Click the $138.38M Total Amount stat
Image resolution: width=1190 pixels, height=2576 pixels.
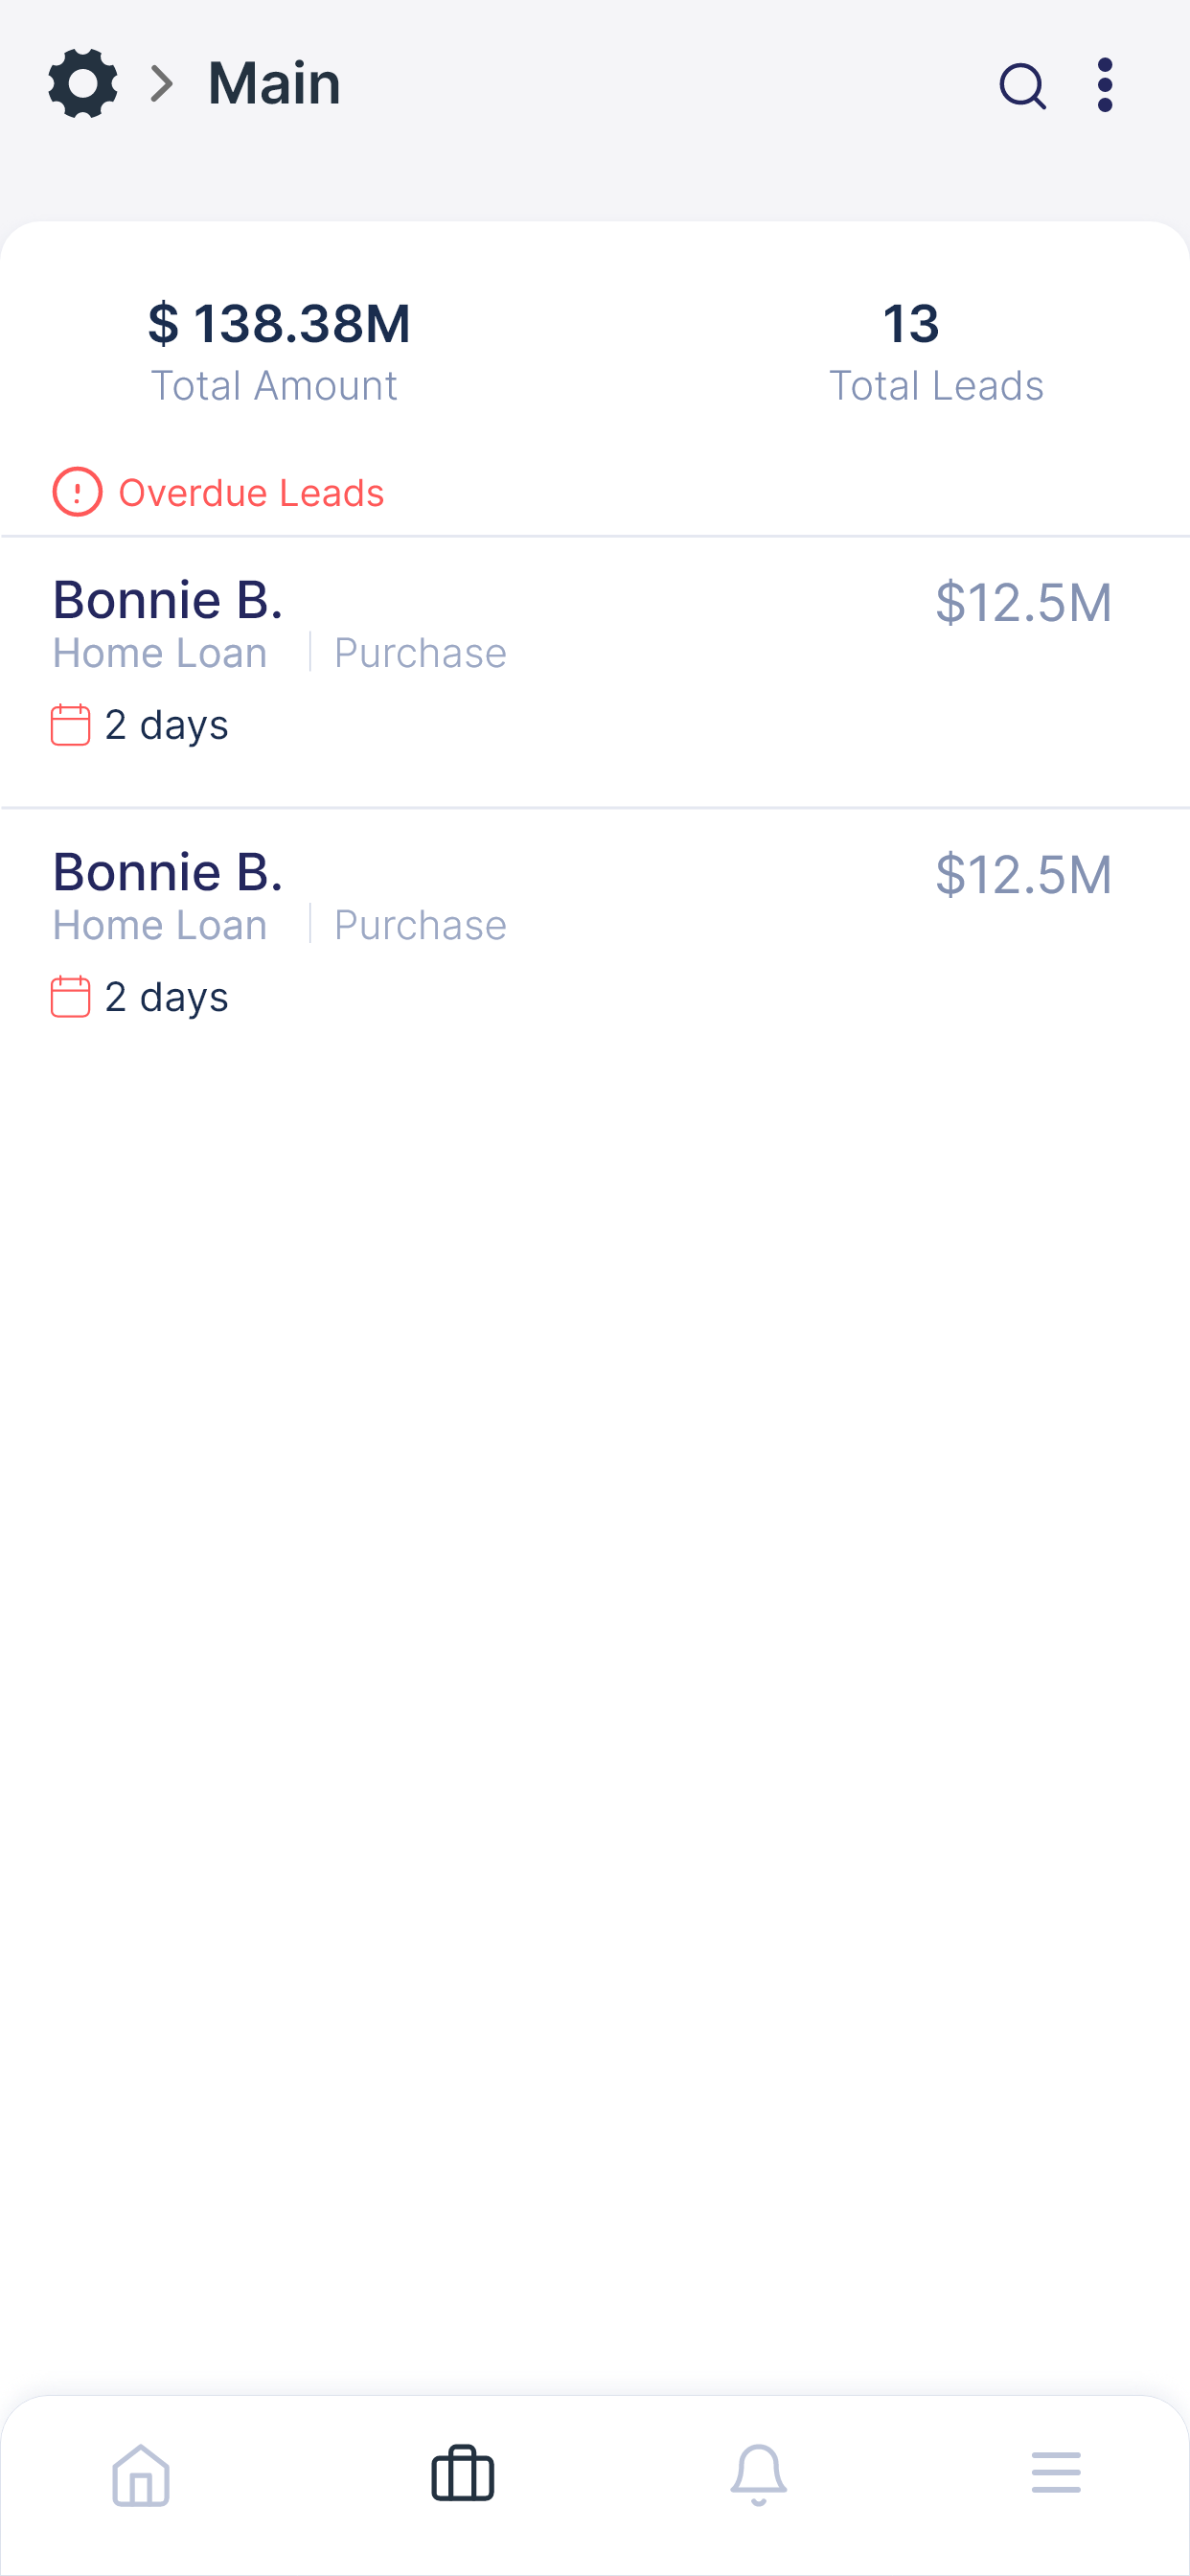[278, 353]
